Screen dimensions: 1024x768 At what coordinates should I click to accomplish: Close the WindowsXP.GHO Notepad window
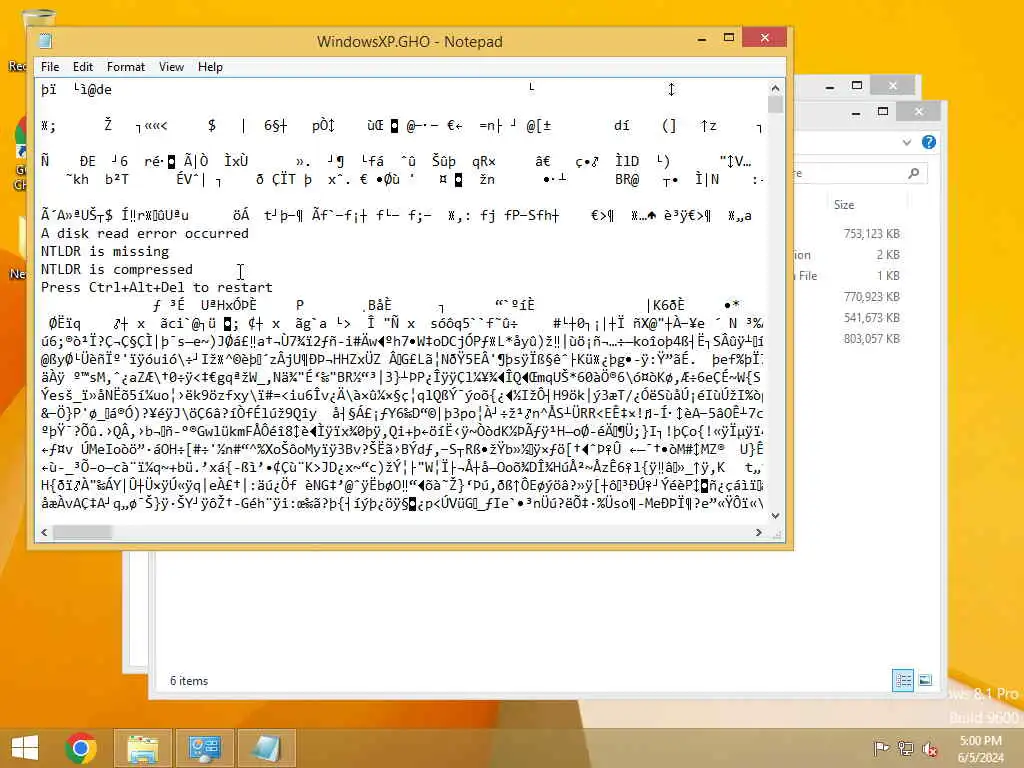[x=765, y=38]
